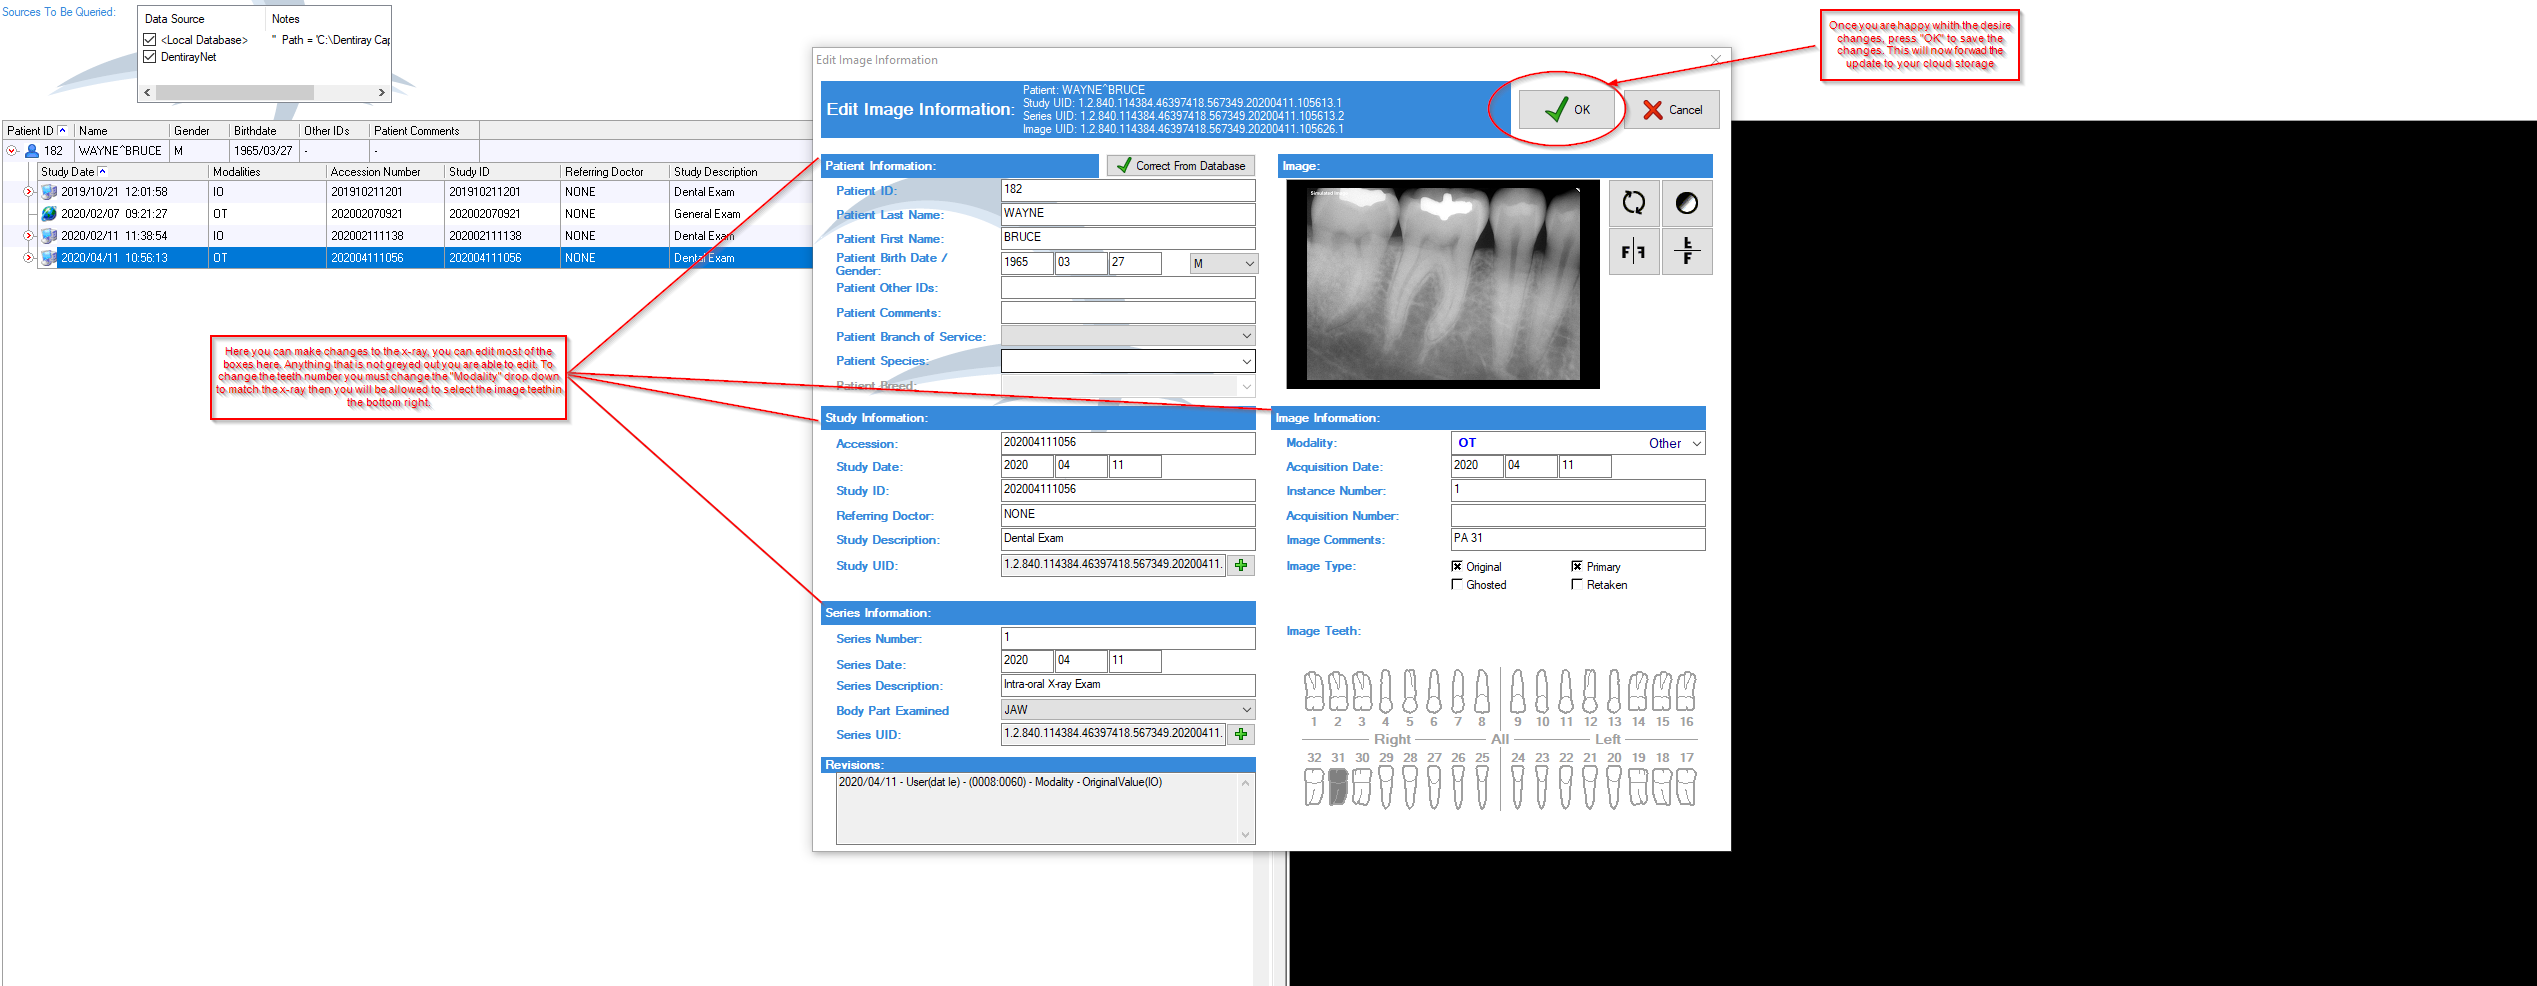2537x986 pixels.
Task: Toggle the Retaken image type checkbox
Action: 1577,585
